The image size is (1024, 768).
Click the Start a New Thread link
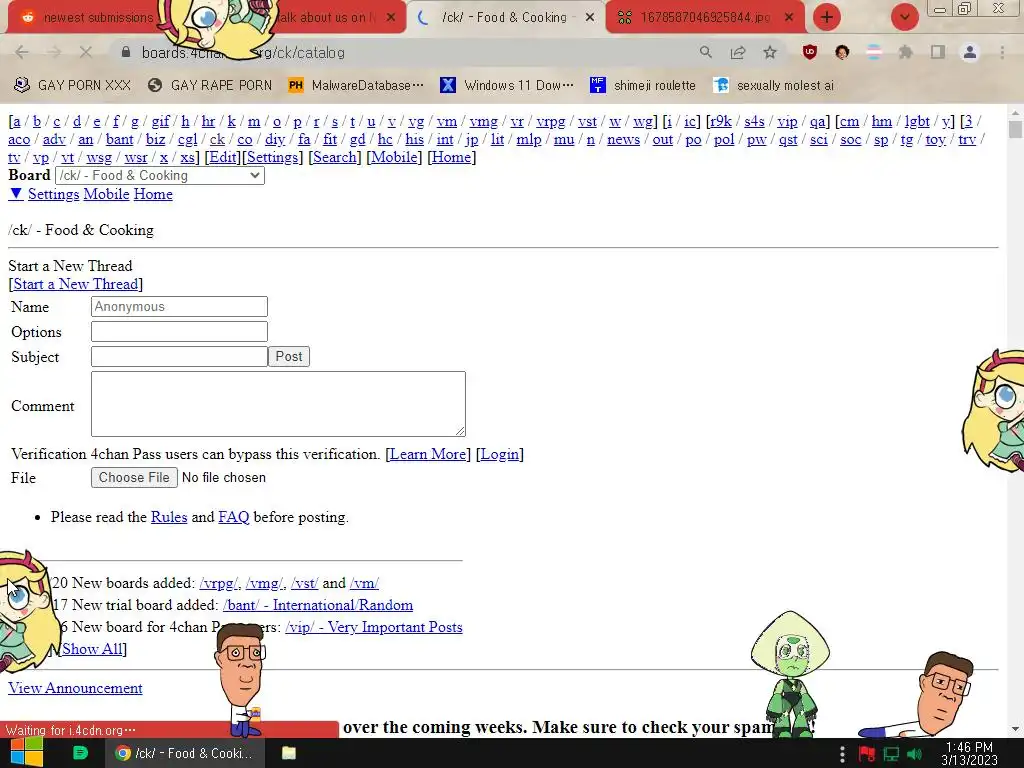[x=76, y=284]
